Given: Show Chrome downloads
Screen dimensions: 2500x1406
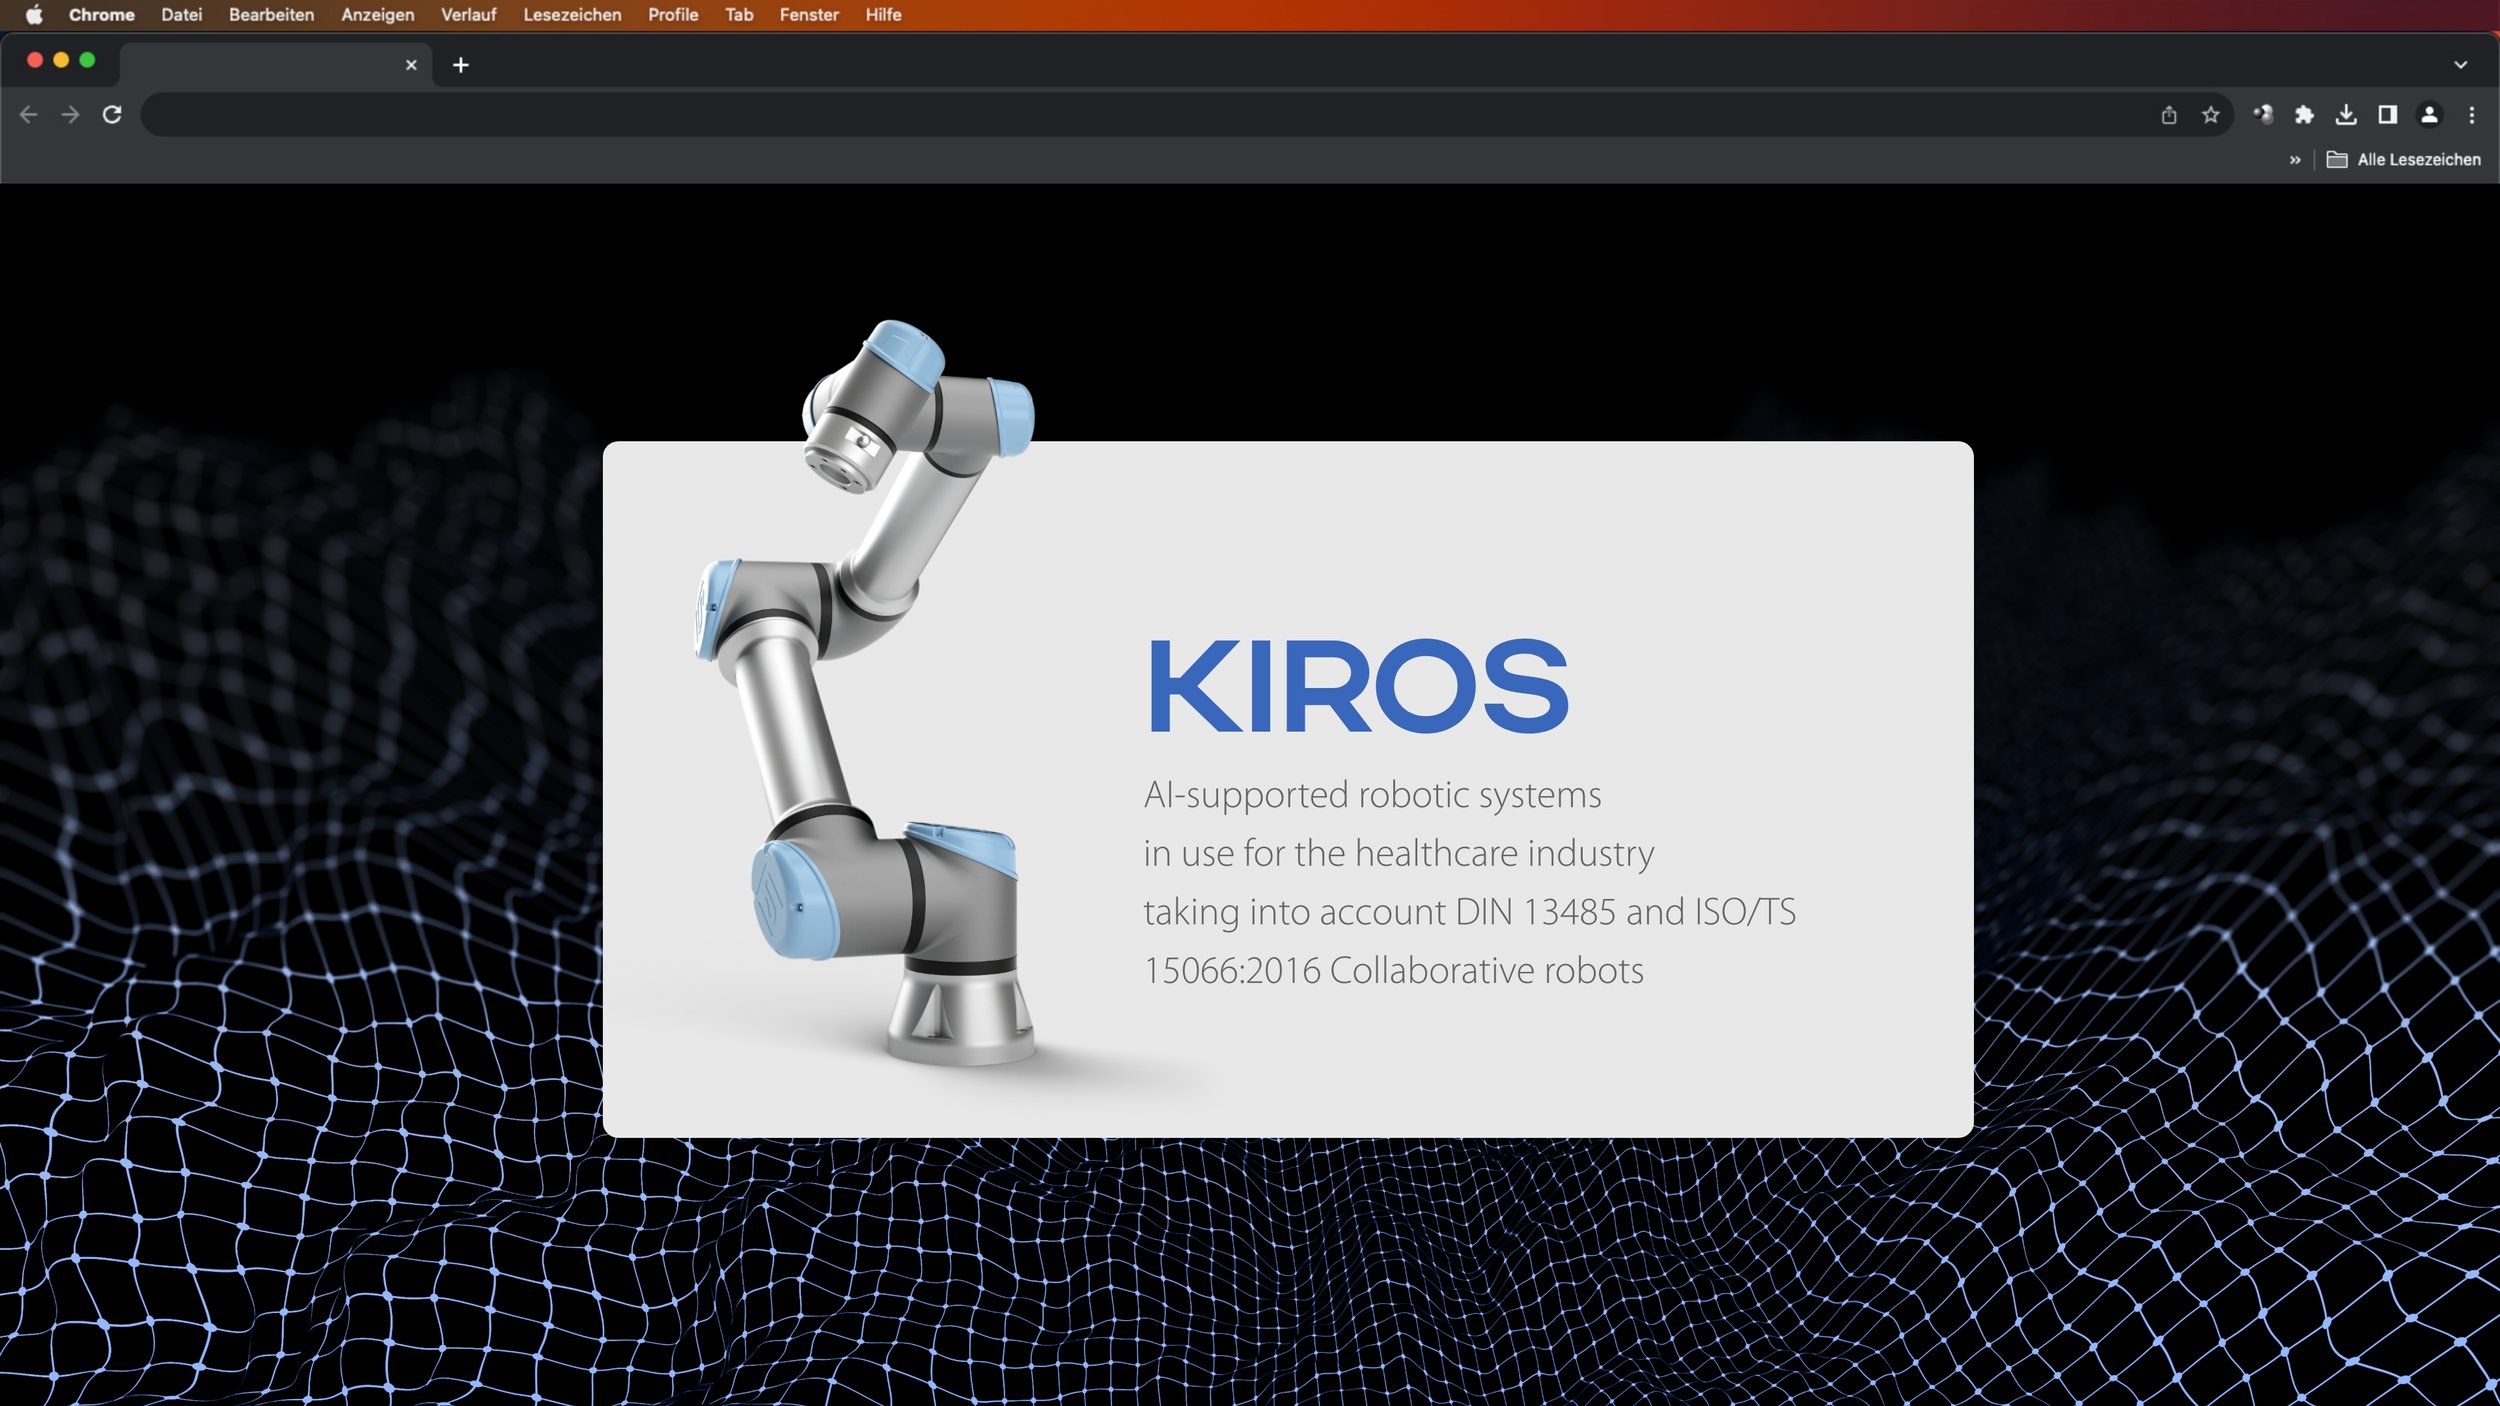Looking at the screenshot, I should [2346, 115].
